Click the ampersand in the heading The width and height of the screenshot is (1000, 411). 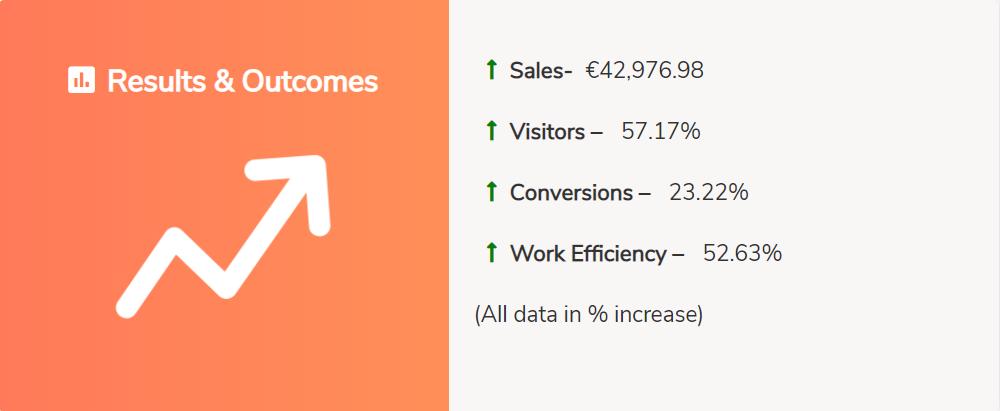pos(224,81)
